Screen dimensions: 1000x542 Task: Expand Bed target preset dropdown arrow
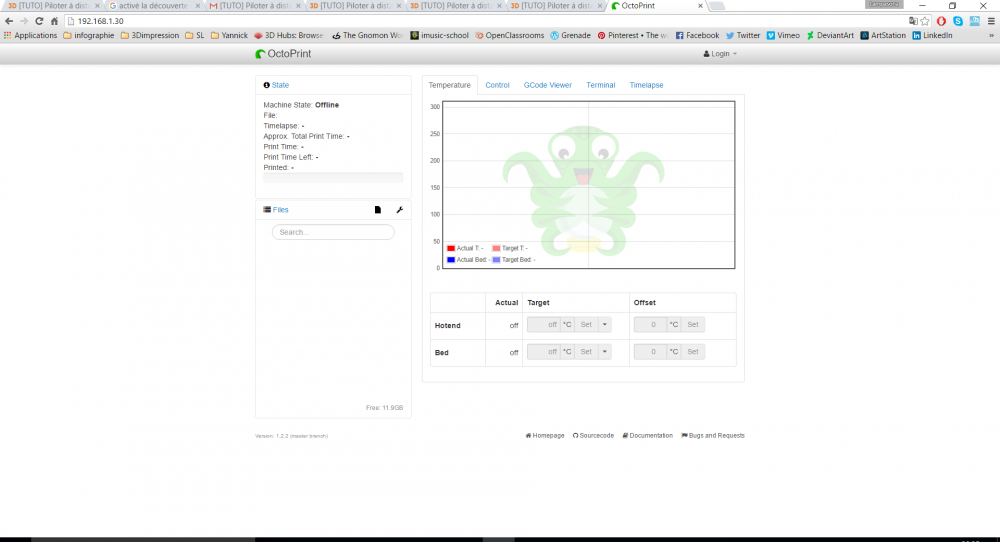click(x=605, y=352)
